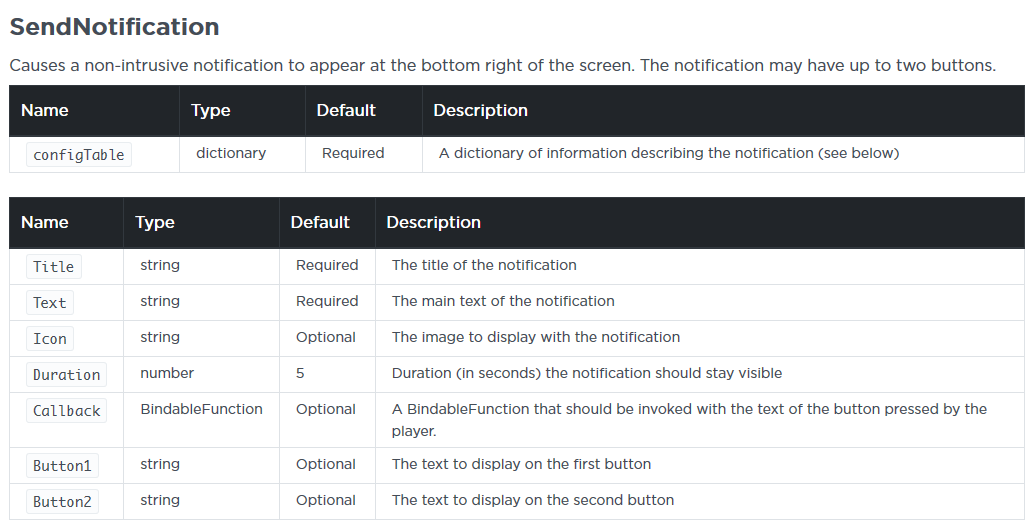Click the "dictionary" type cell

point(231,153)
